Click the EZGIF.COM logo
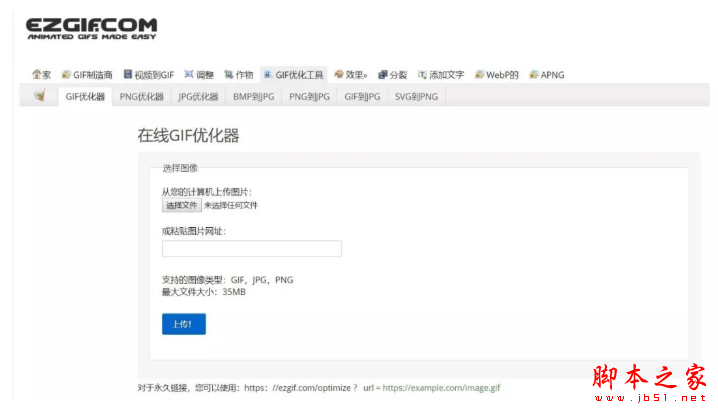718x409 pixels. click(x=92, y=29)
